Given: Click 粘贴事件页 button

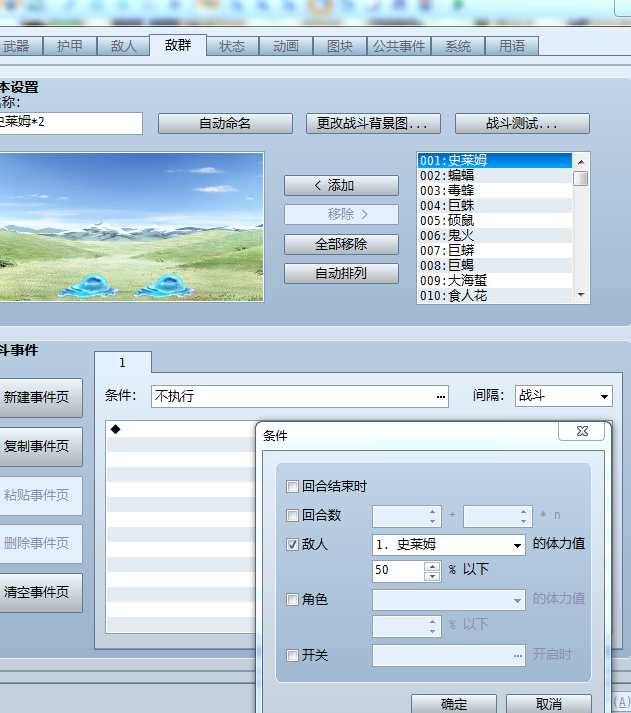Looking at the screenshot, I should pyautogui.click(x=39, y=495).
